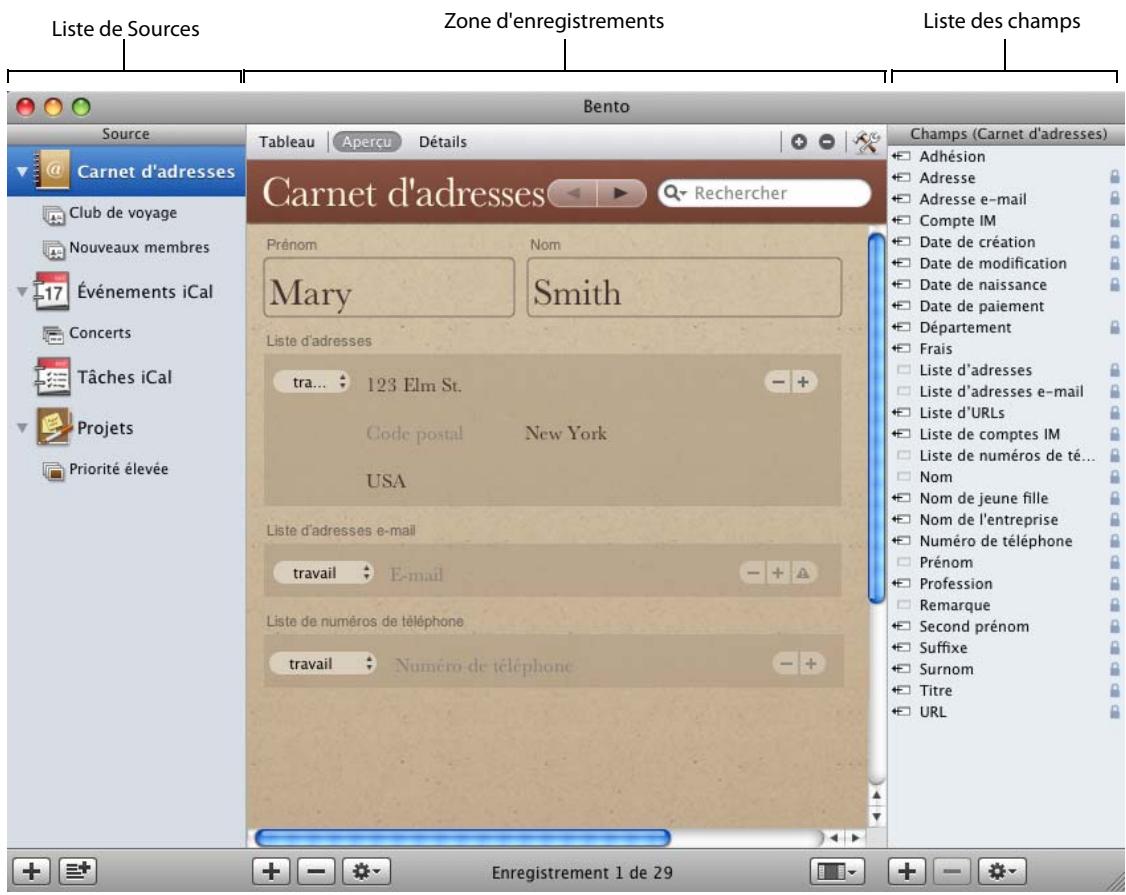Image resolution: width=1126 pixels, height=895 pixels.
Task: Click the round plus icon in toolbar
Action: click(x=799, y=142)
